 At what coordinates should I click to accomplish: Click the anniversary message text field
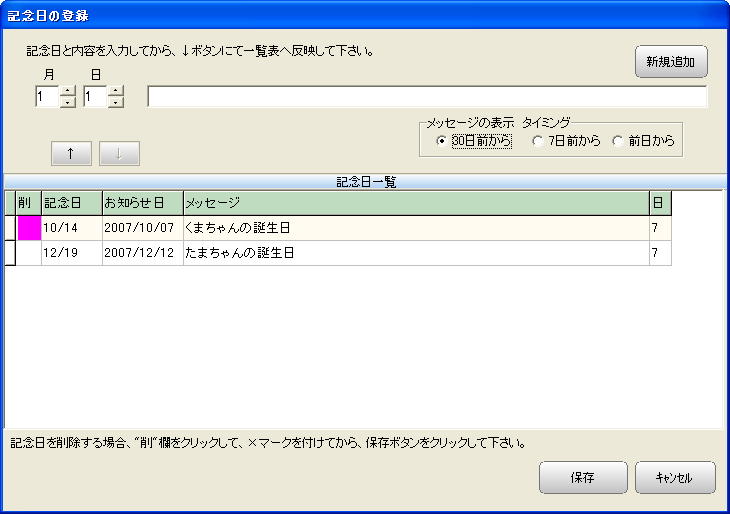[x=427, y=97]
